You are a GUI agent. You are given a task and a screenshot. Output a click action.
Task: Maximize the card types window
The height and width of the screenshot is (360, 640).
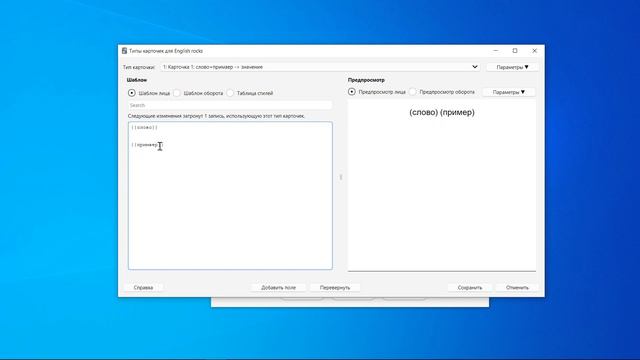(515, 51)
